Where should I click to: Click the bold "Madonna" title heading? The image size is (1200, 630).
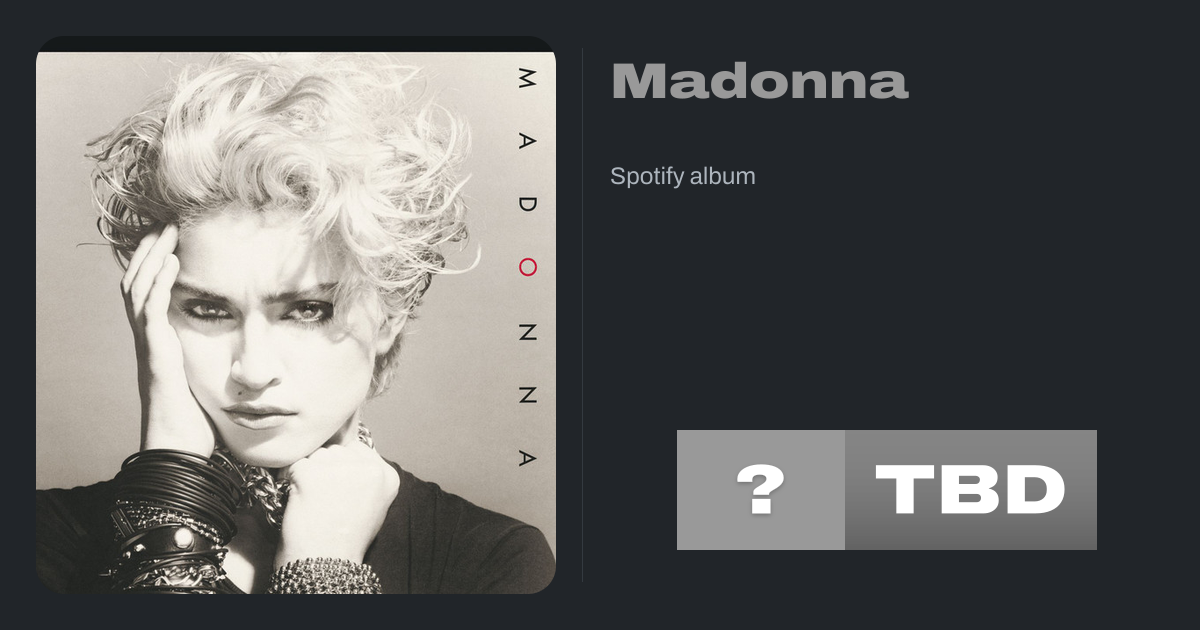point(760,82)
